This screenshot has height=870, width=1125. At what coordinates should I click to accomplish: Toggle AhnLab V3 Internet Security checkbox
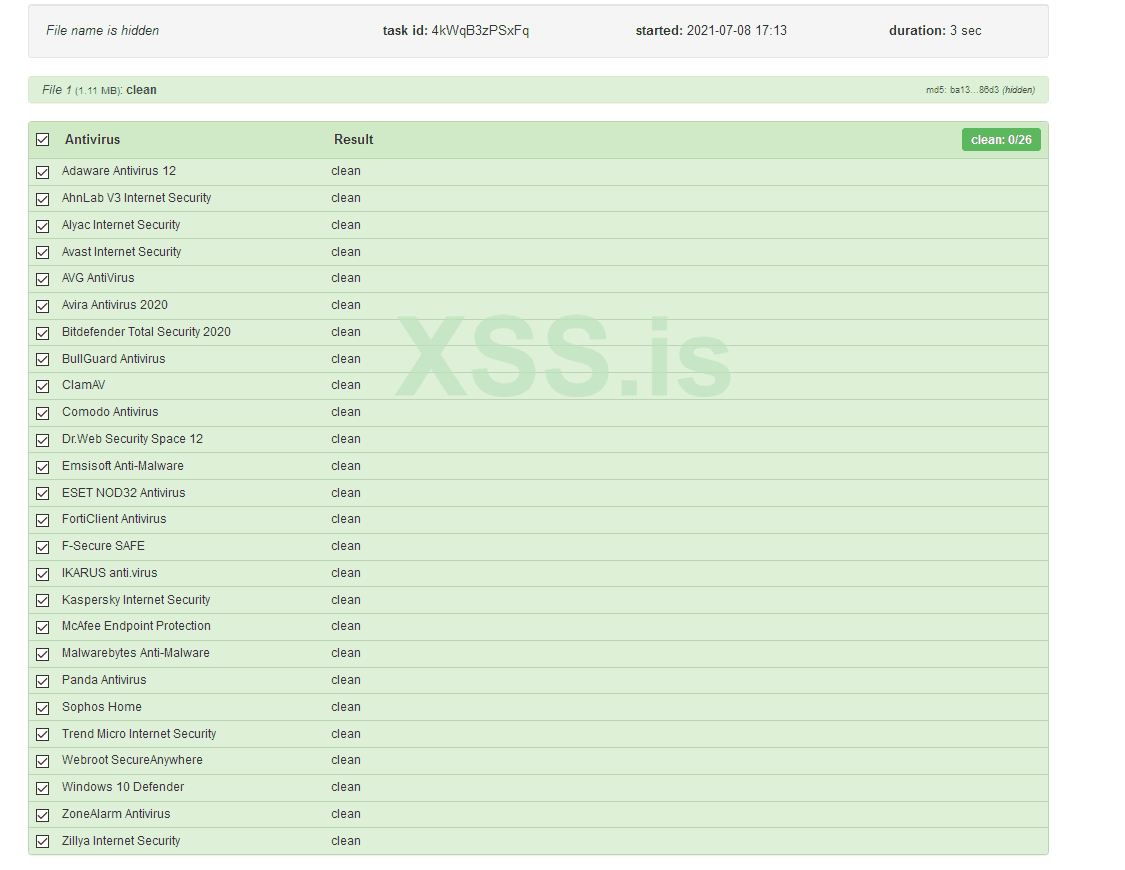pyautogui.click(x=43, y=199)
